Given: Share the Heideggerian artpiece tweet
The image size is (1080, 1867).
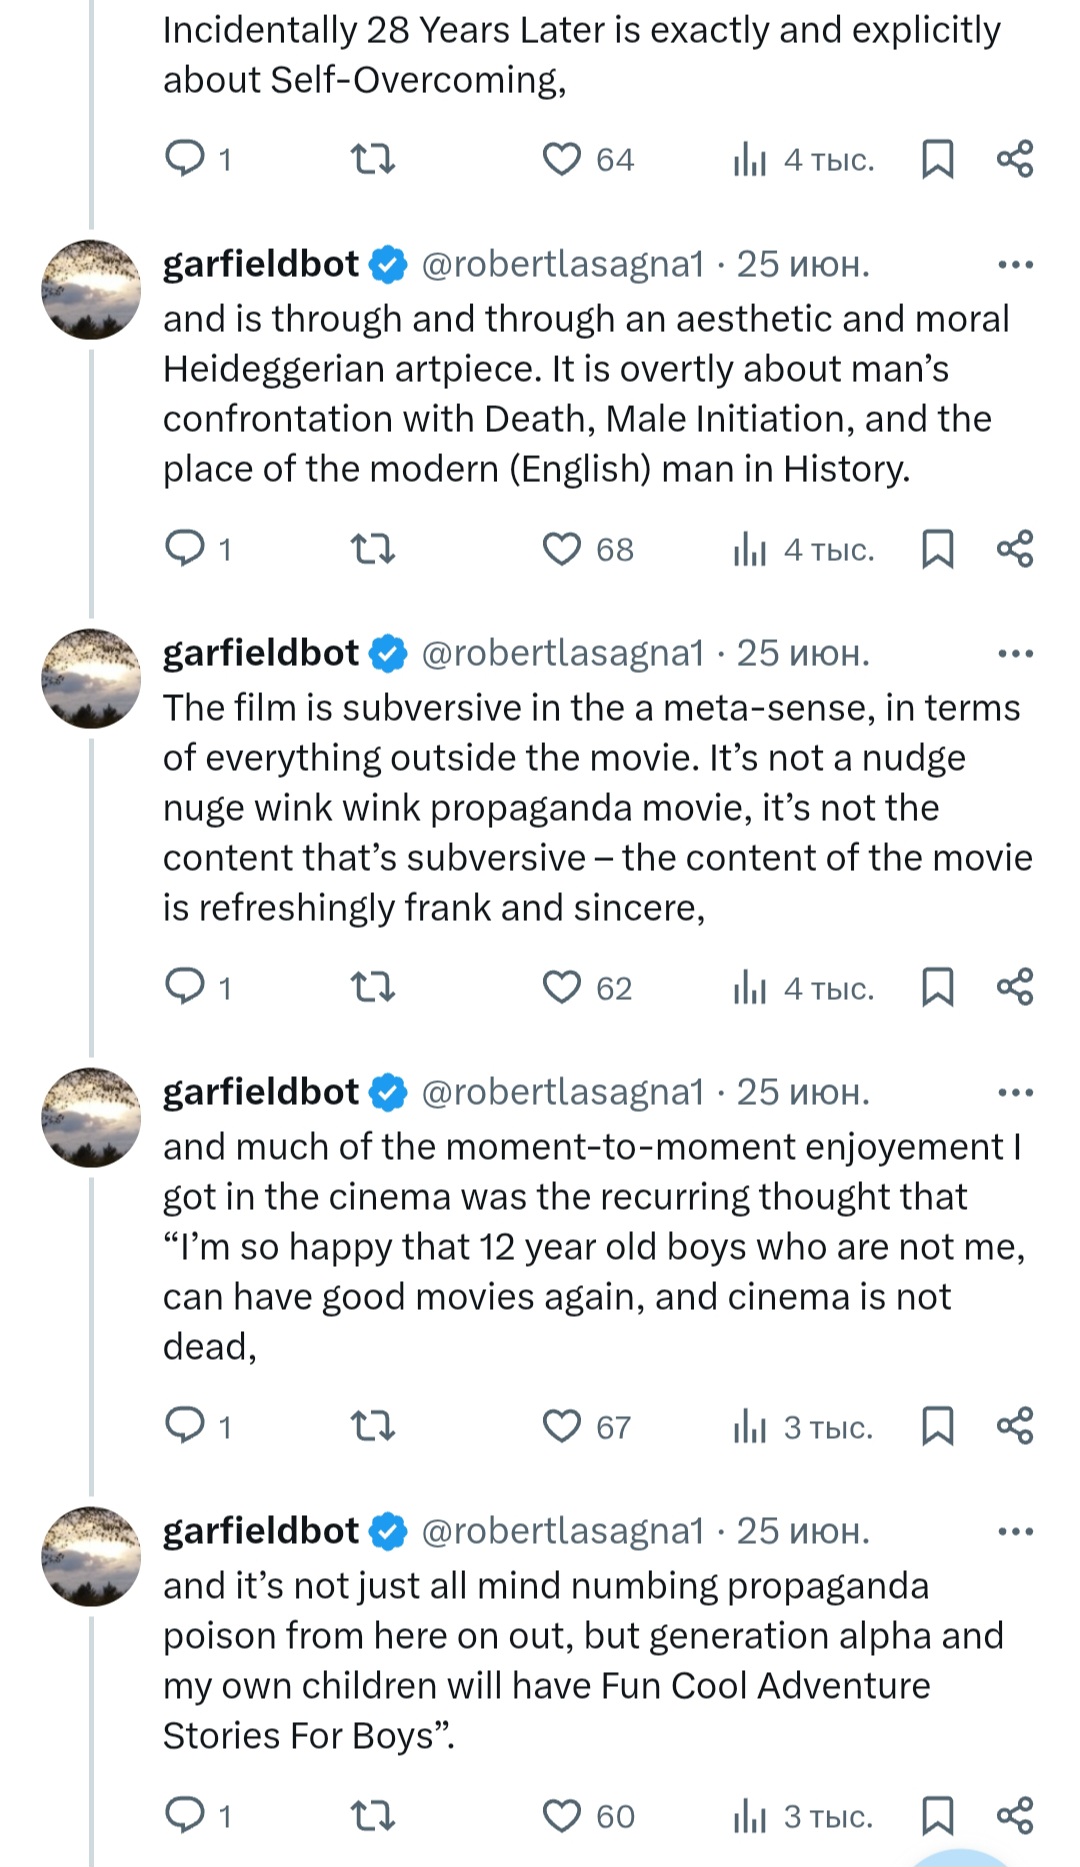Looking at the screenshot, I should (1014, 549).
